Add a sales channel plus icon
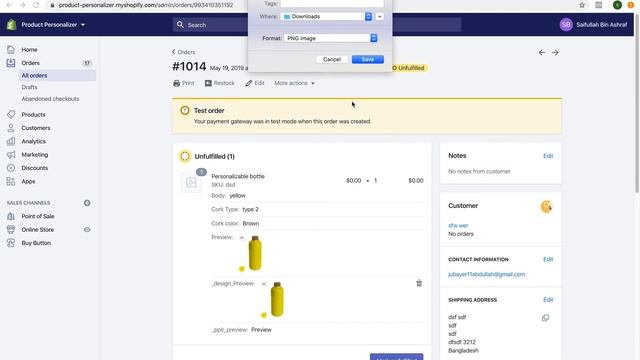Screen dimensions: 640x360 coord(87,203)
